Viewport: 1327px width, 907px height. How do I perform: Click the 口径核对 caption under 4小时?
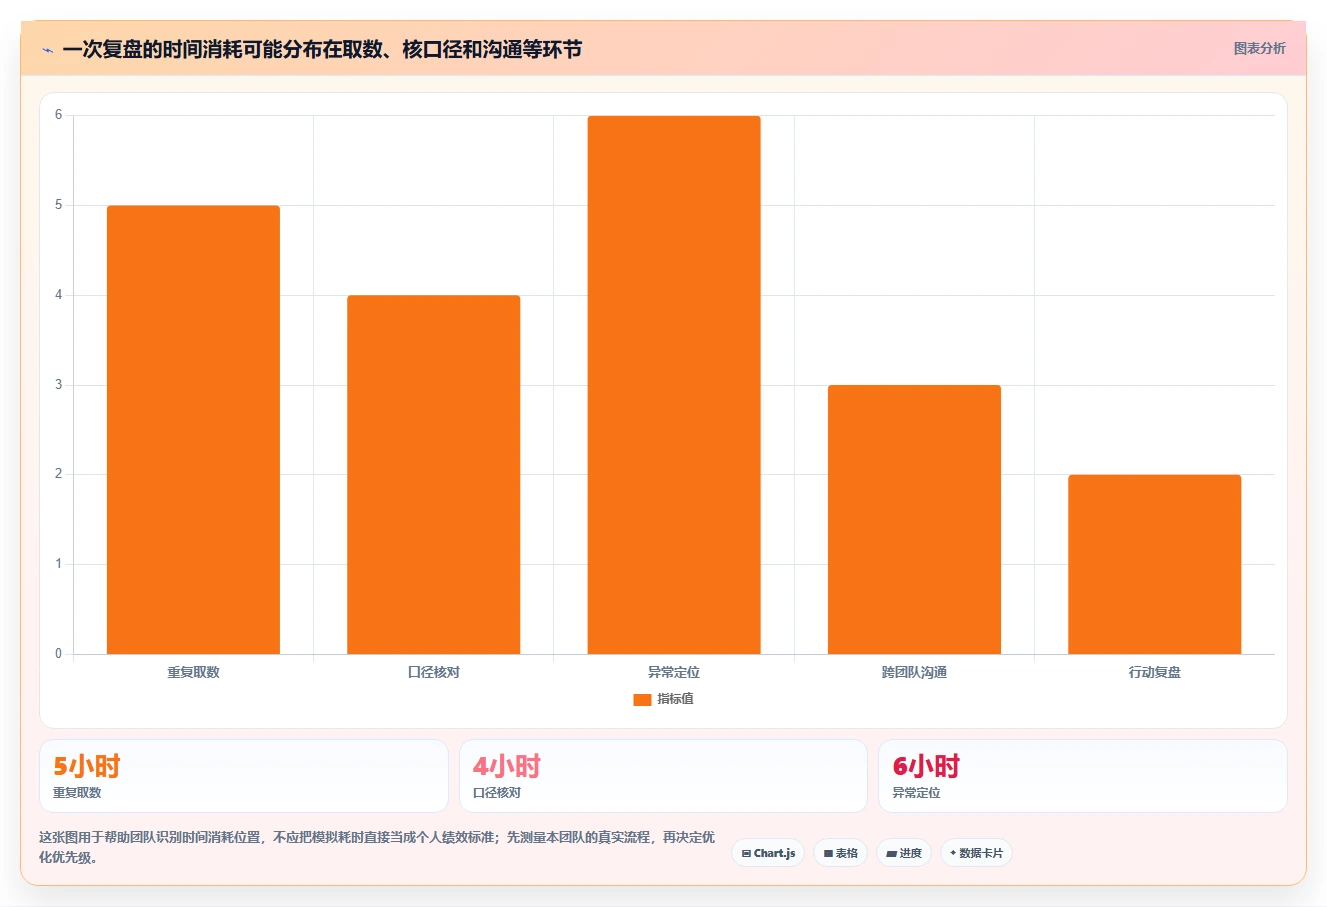pyautogui.click(x=497, y=793)
